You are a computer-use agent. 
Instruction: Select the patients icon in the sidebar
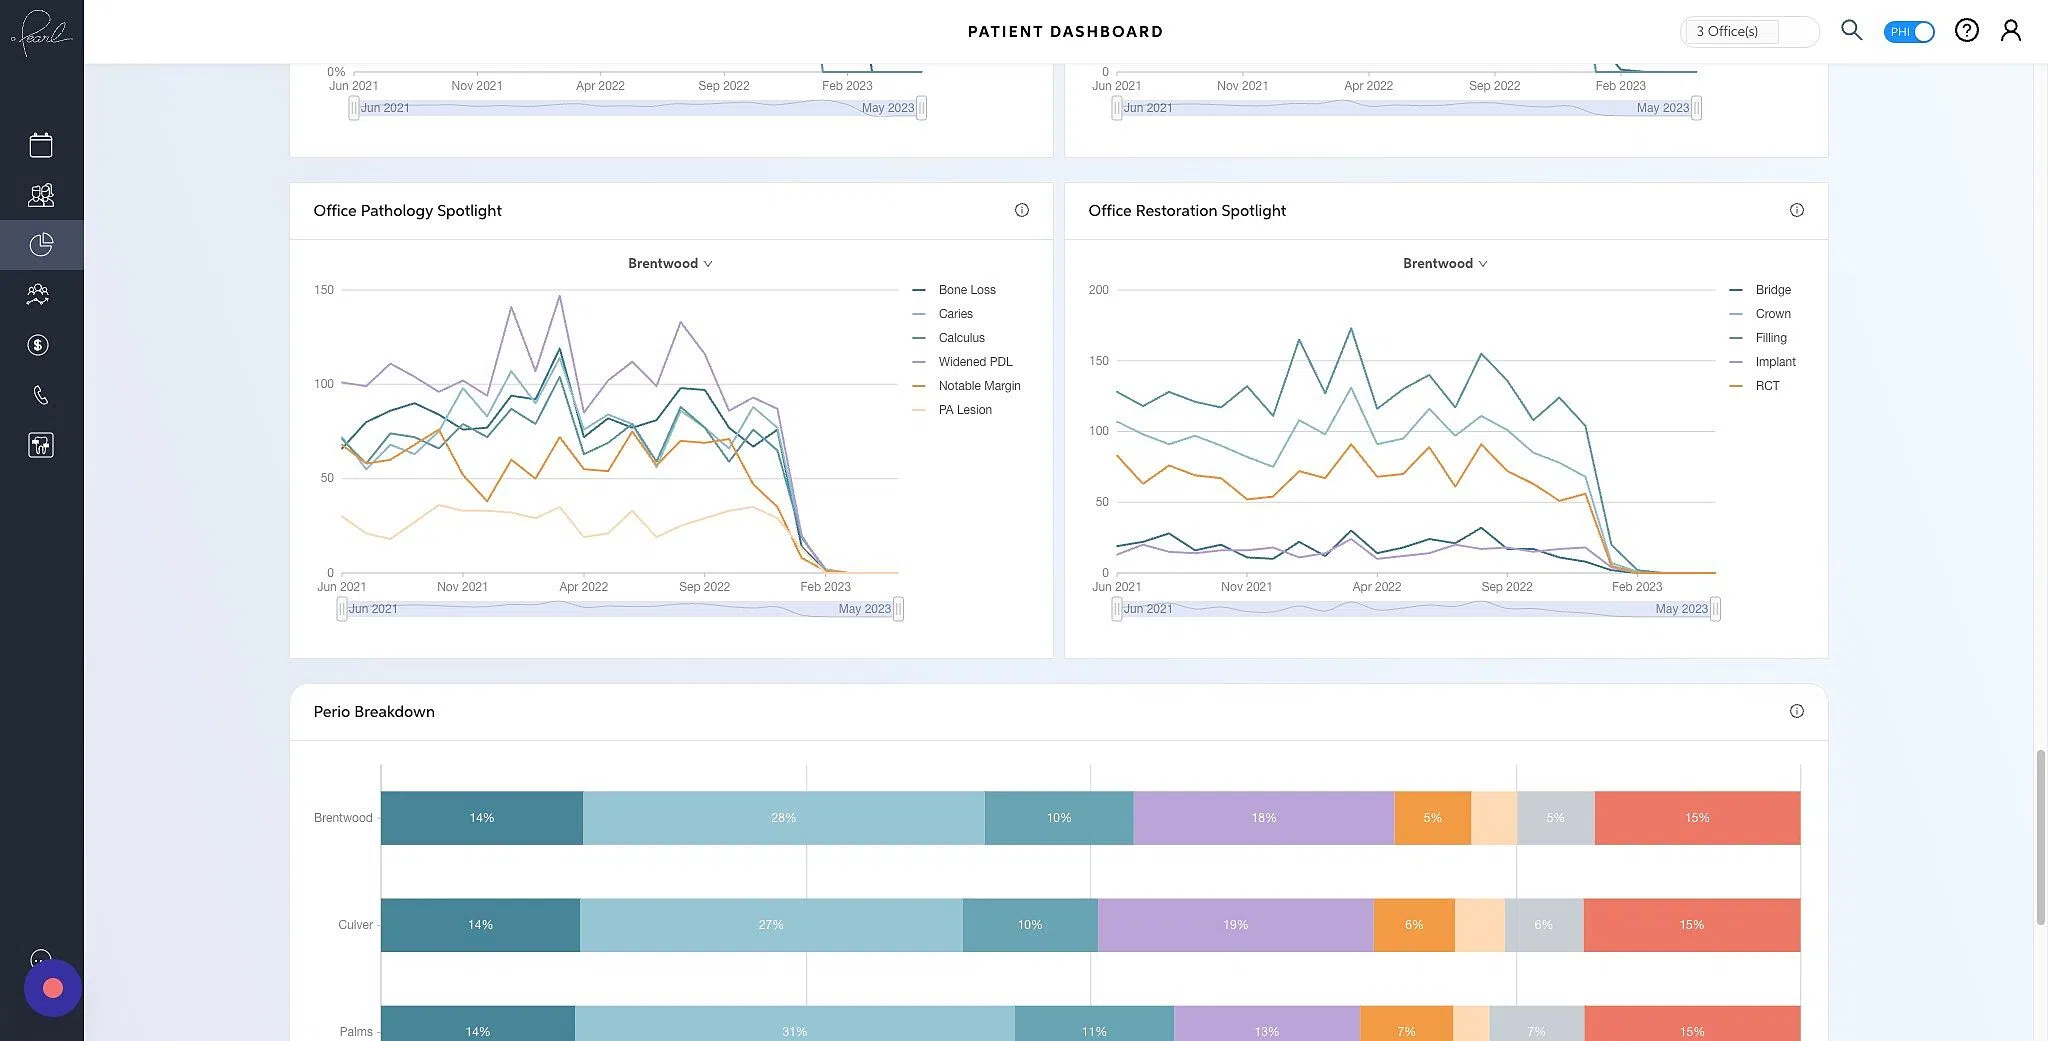pos(40,194)
